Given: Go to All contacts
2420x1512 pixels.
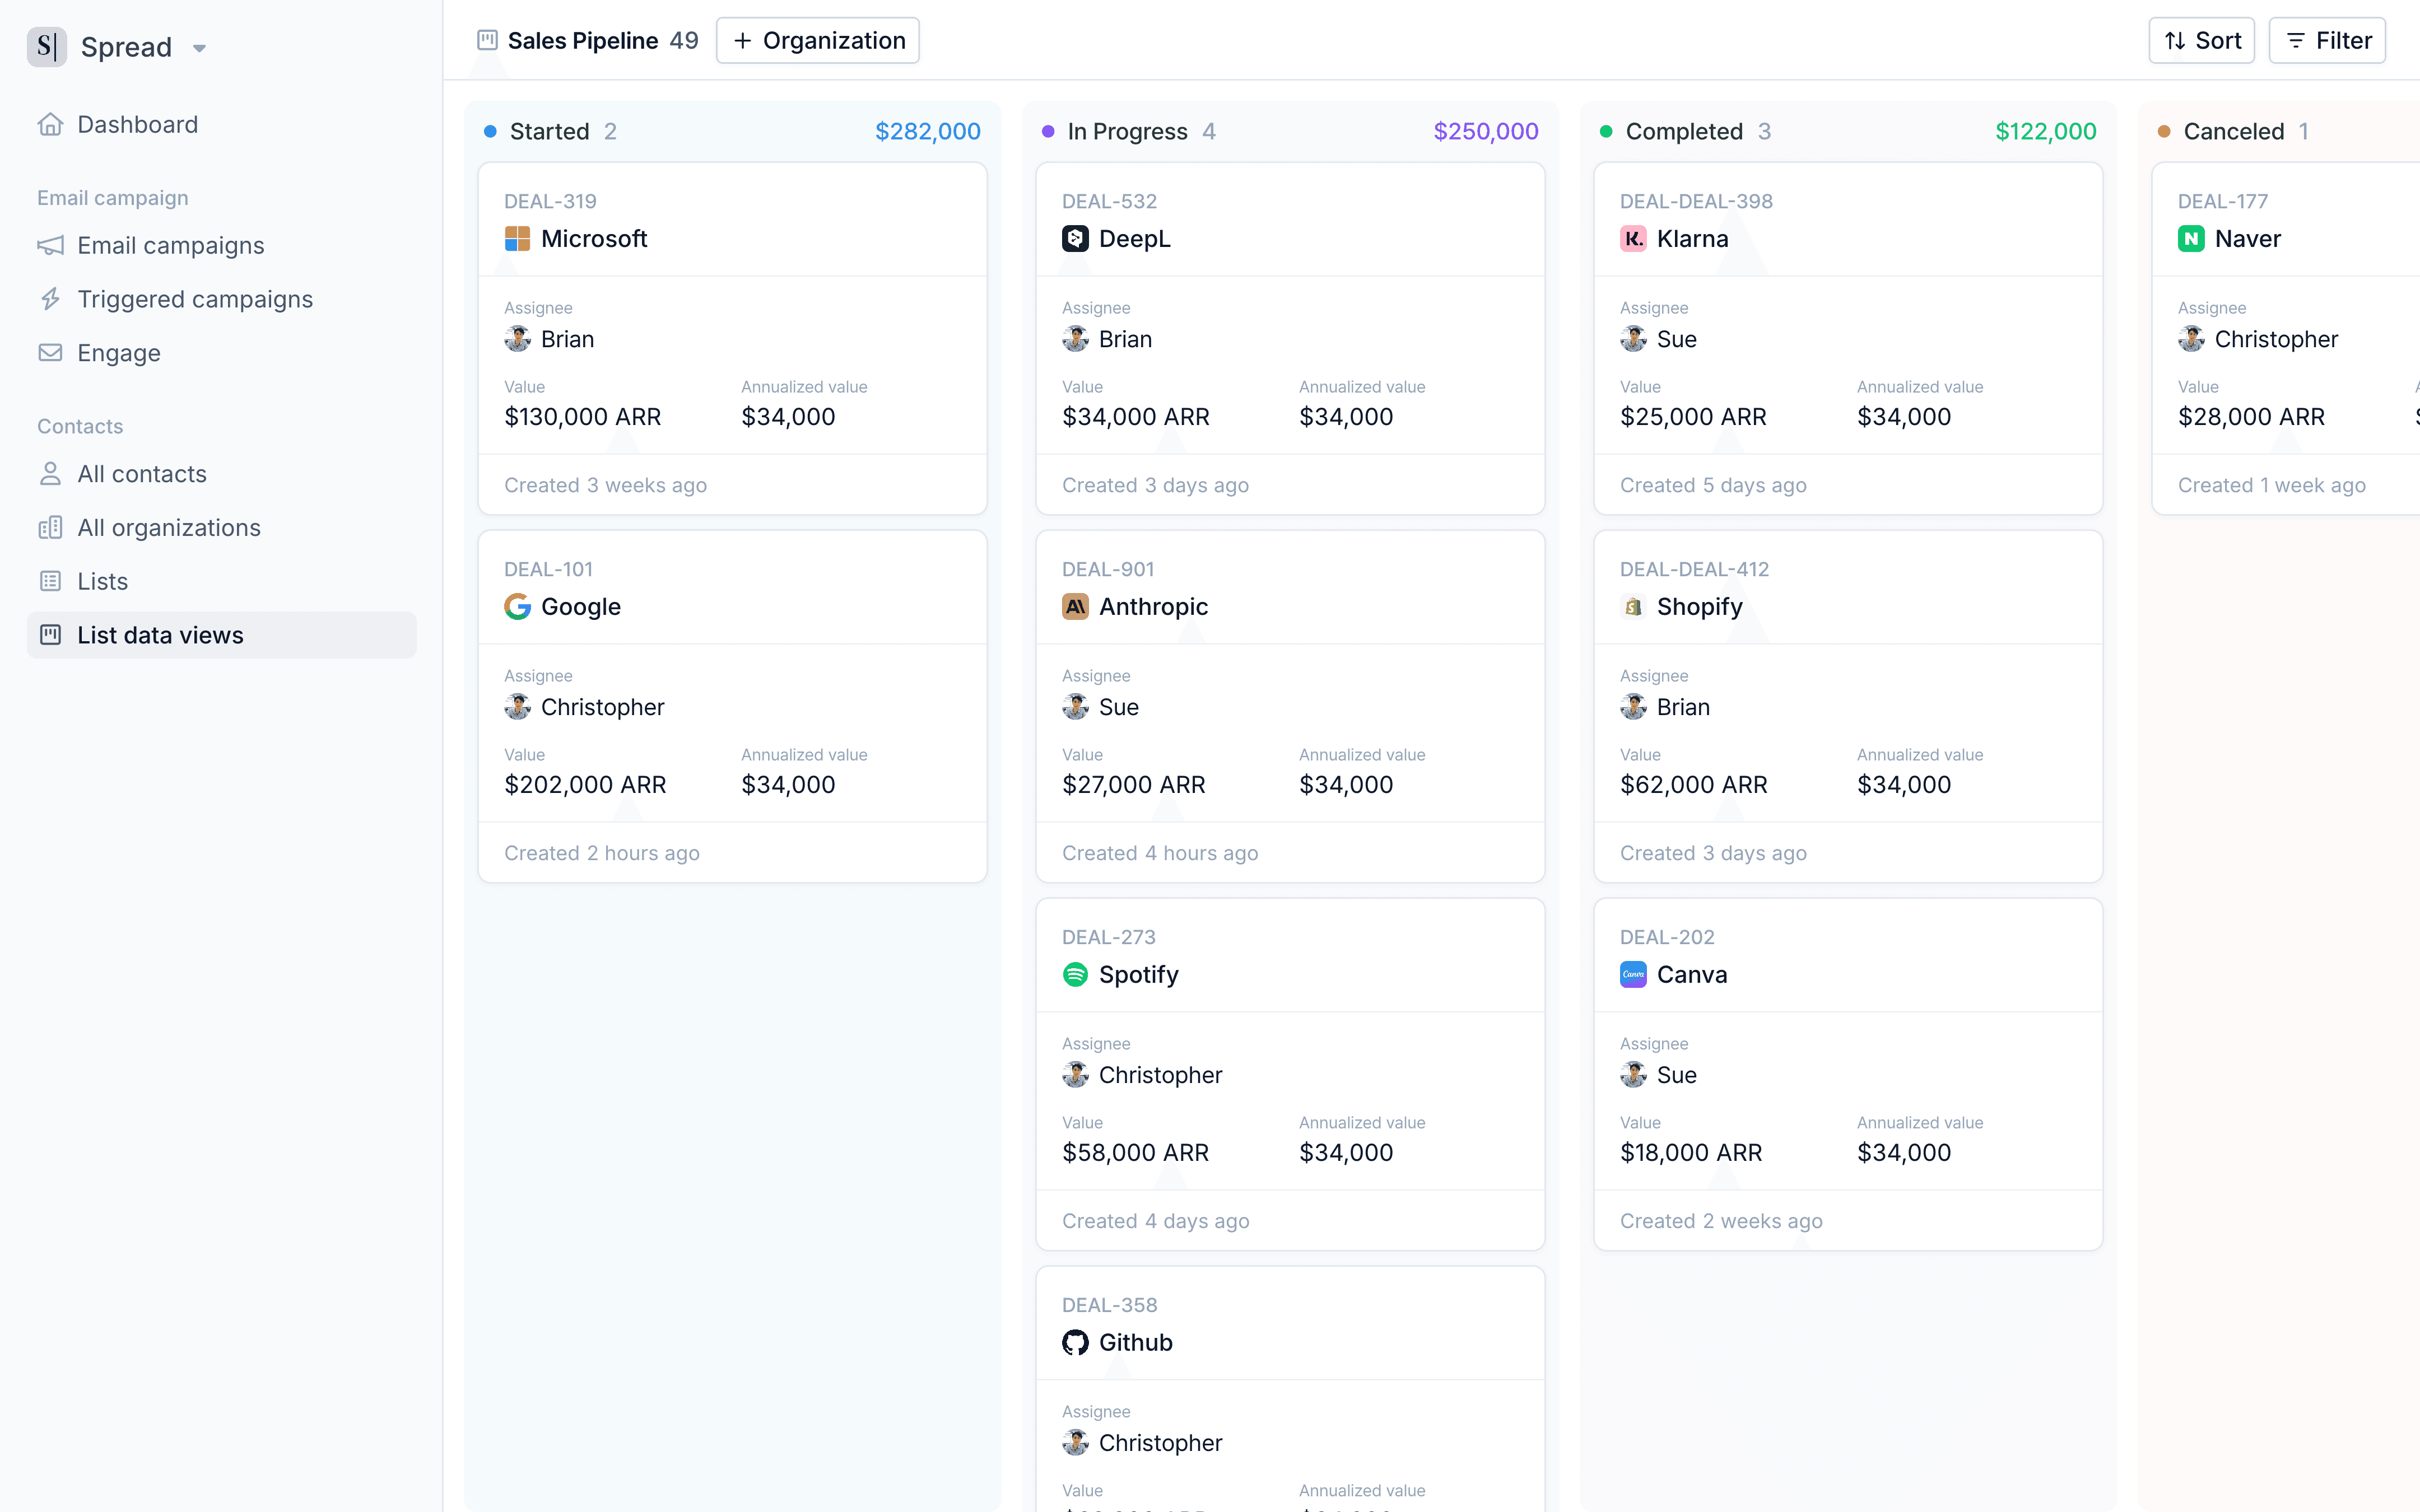Looking at the screenshot, I should [141, 474].
